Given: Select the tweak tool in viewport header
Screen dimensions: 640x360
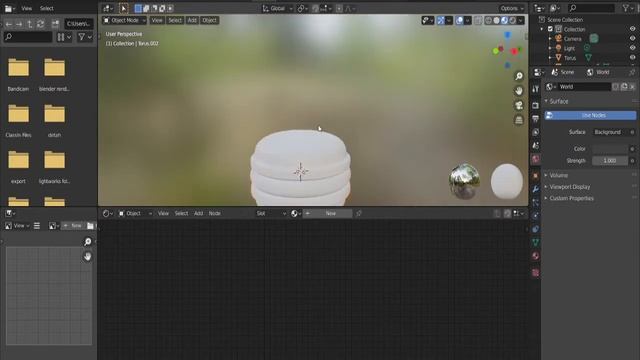Looking at the screenshot, I should pos(123,8).
